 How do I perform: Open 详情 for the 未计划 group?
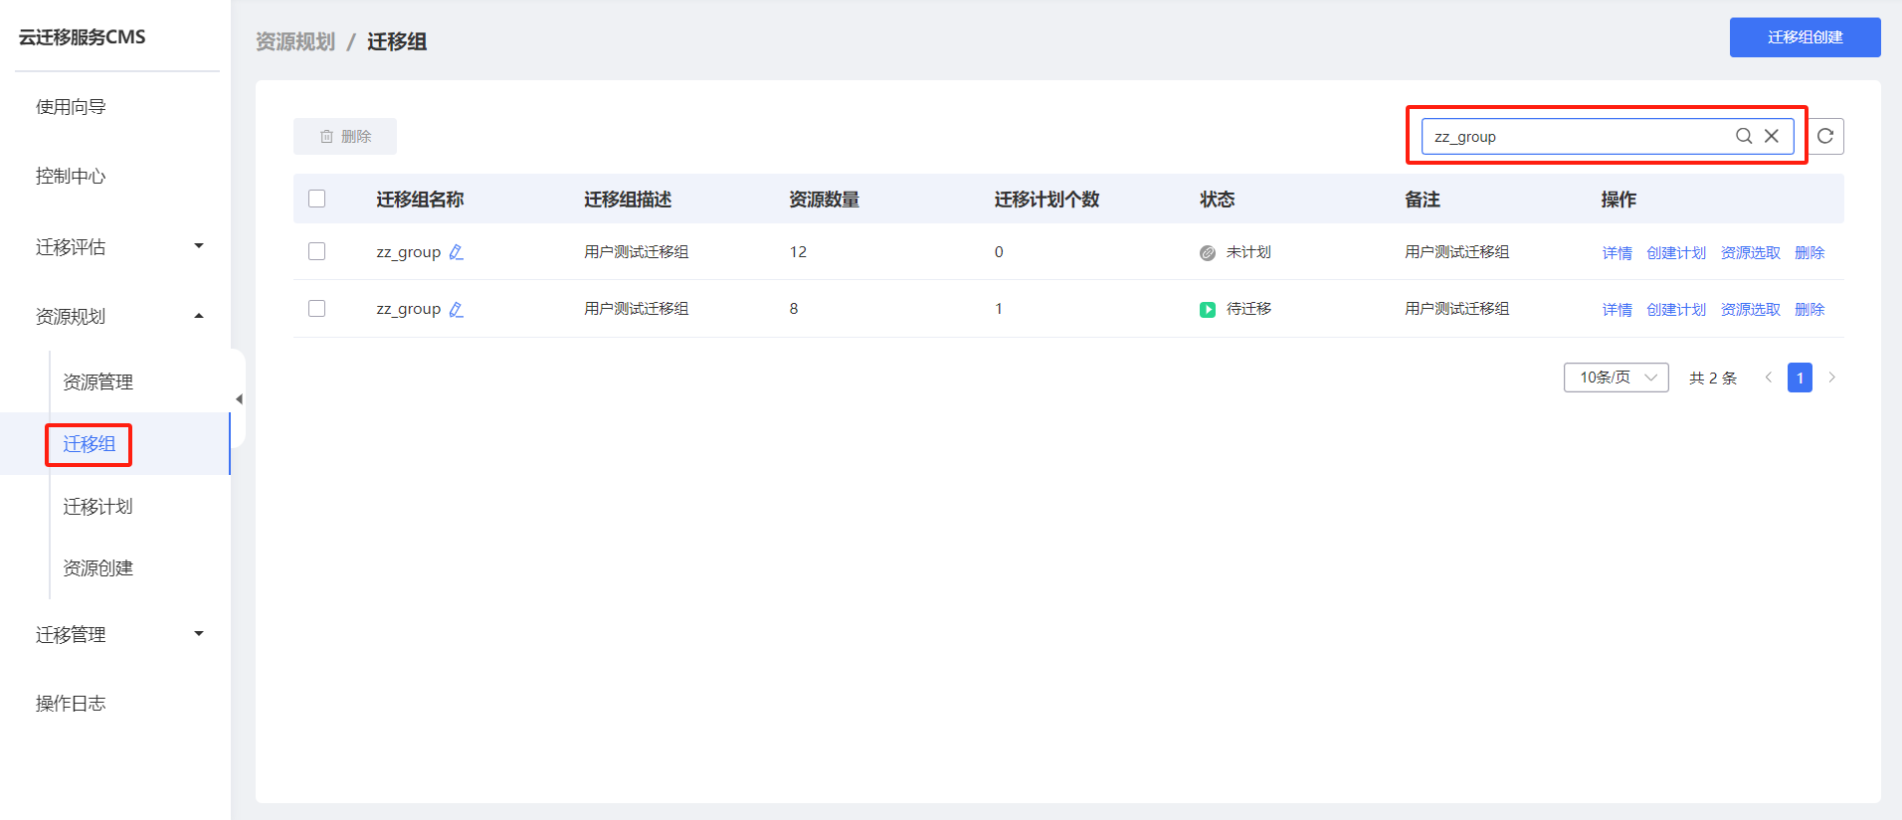click(1617, 253)
